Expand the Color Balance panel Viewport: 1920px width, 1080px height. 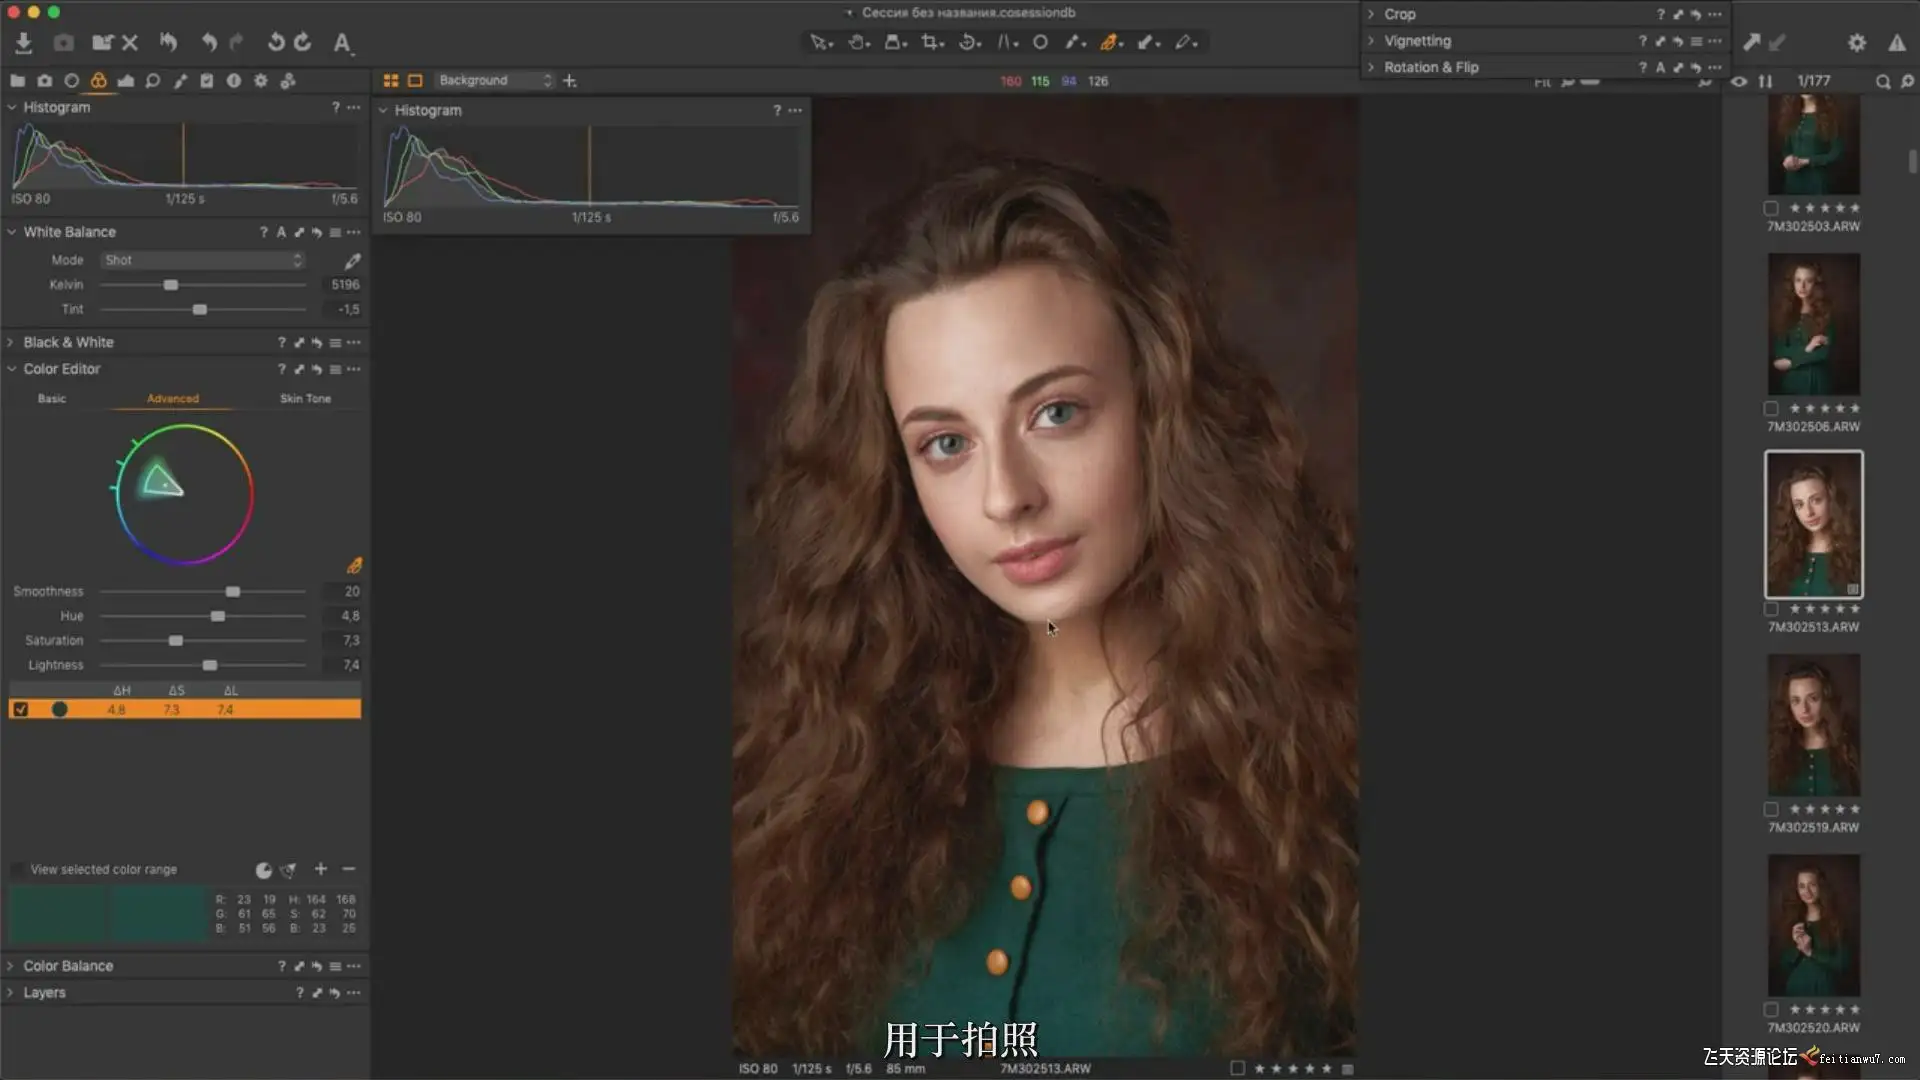(x=67, y=966)
